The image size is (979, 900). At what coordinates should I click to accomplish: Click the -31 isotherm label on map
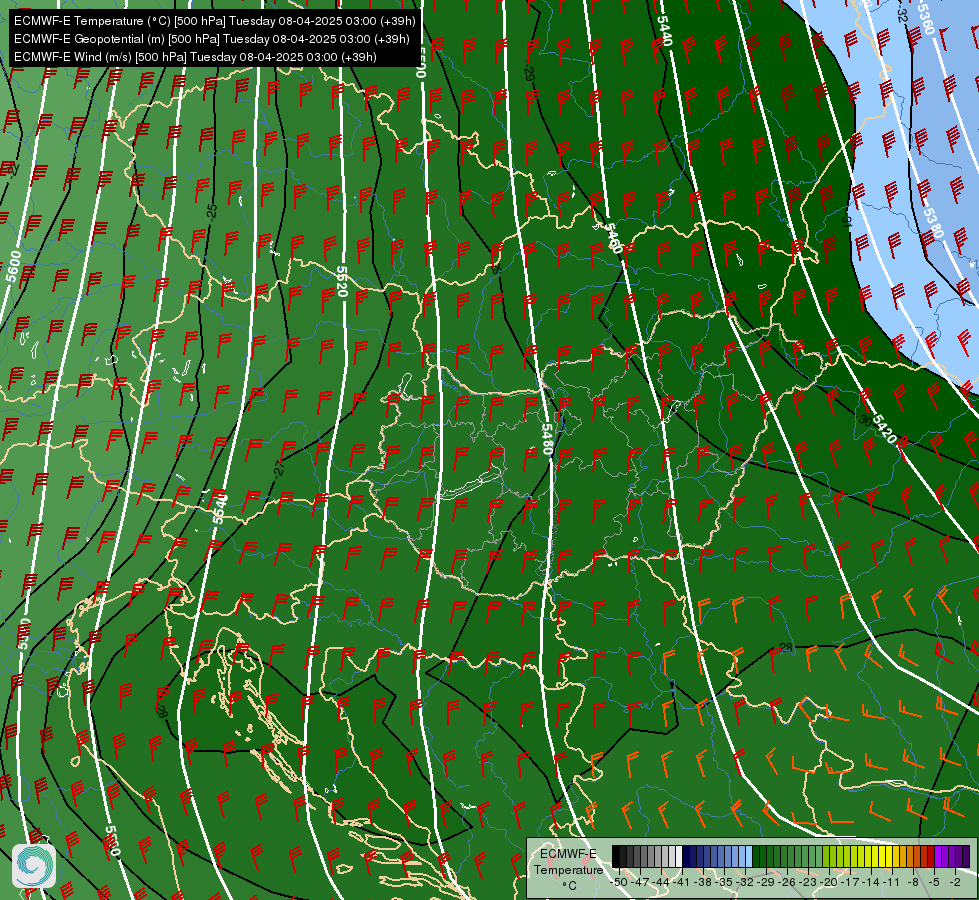point(846,221)
